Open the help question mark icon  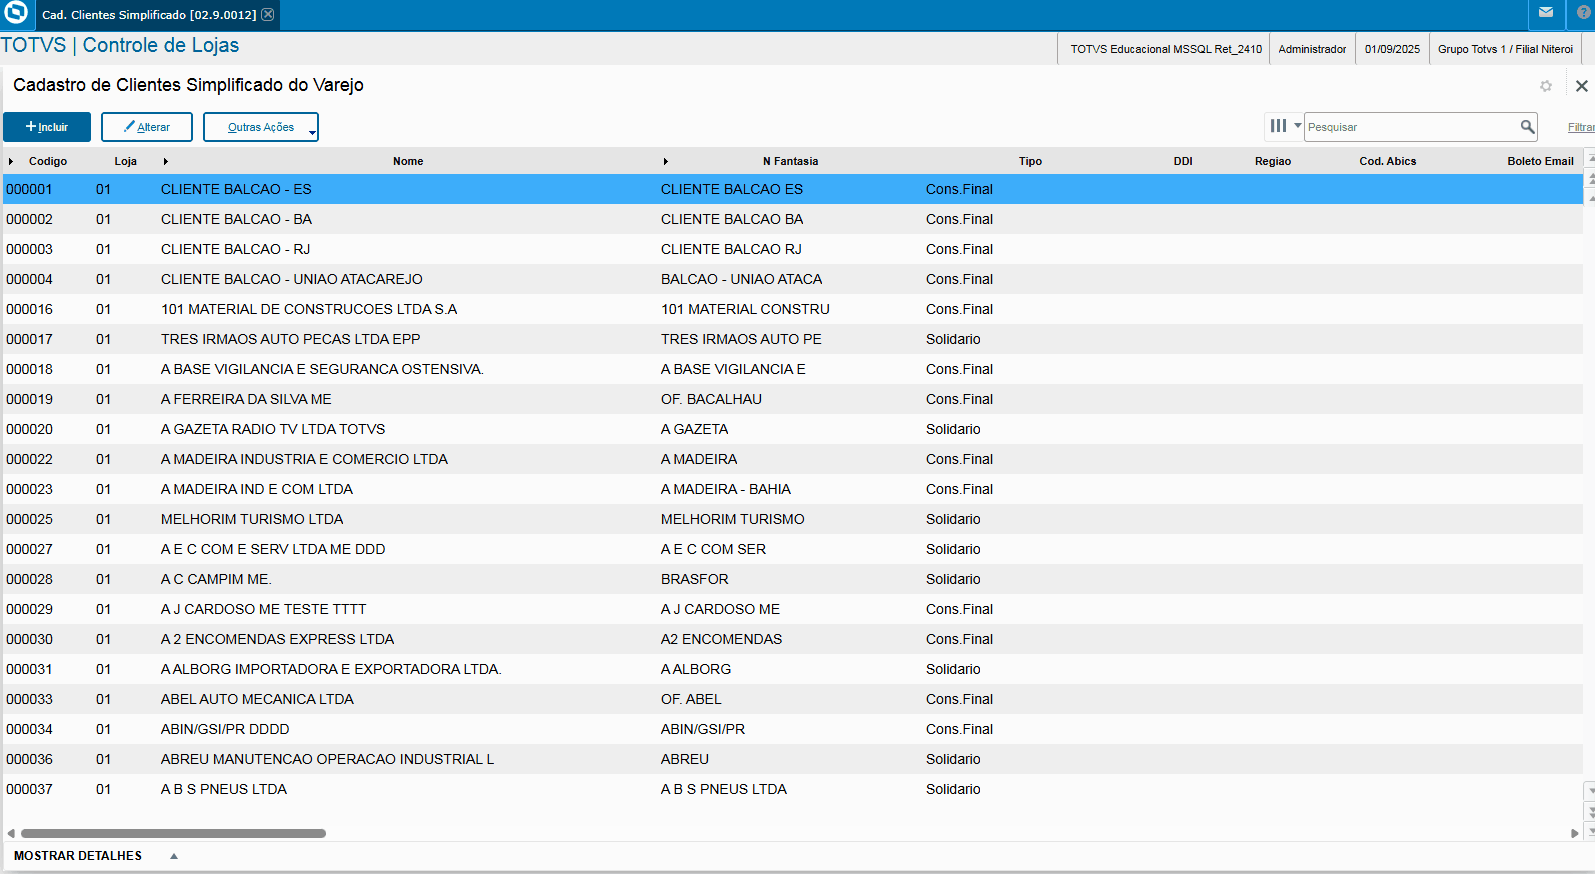tap(1584, 13)
